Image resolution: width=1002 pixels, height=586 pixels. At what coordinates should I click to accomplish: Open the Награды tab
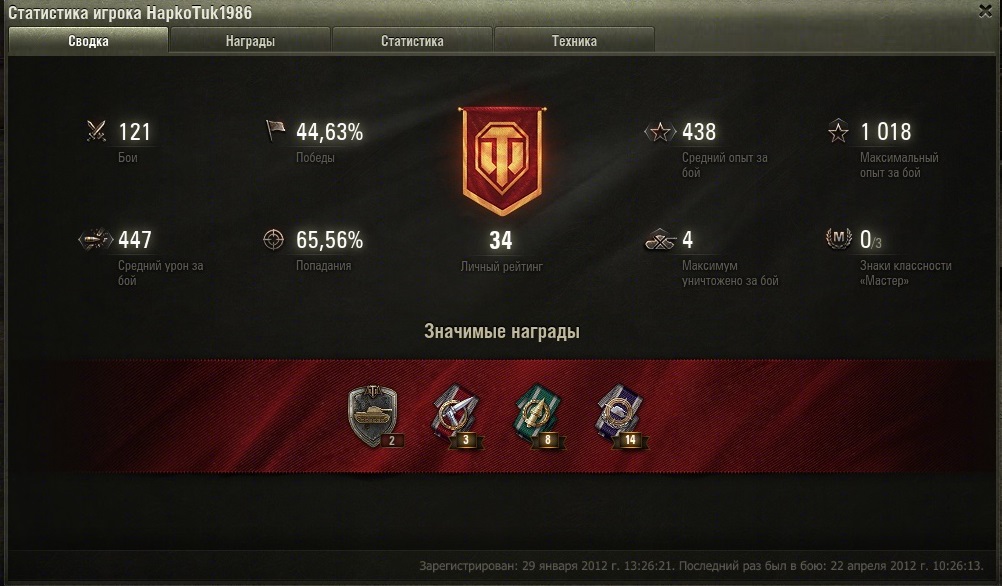(x=250, y=40)
